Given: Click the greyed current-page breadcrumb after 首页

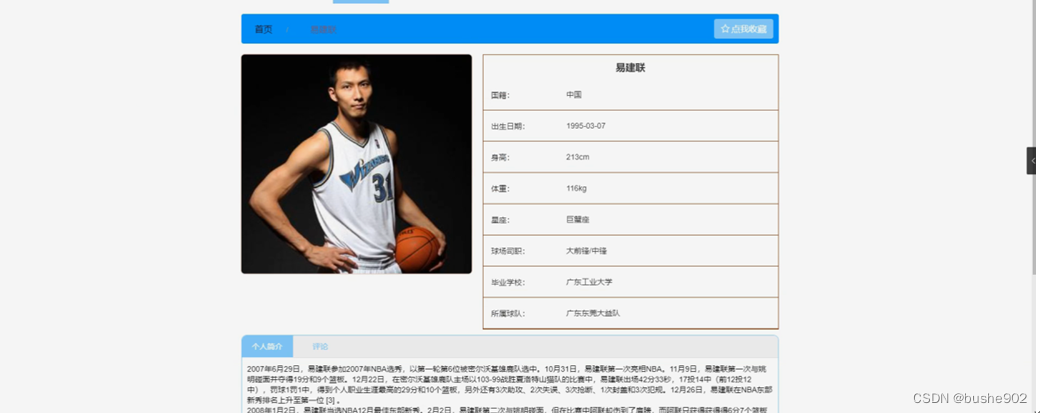Looking at the screenshot, I should click(x=323, y=30).
